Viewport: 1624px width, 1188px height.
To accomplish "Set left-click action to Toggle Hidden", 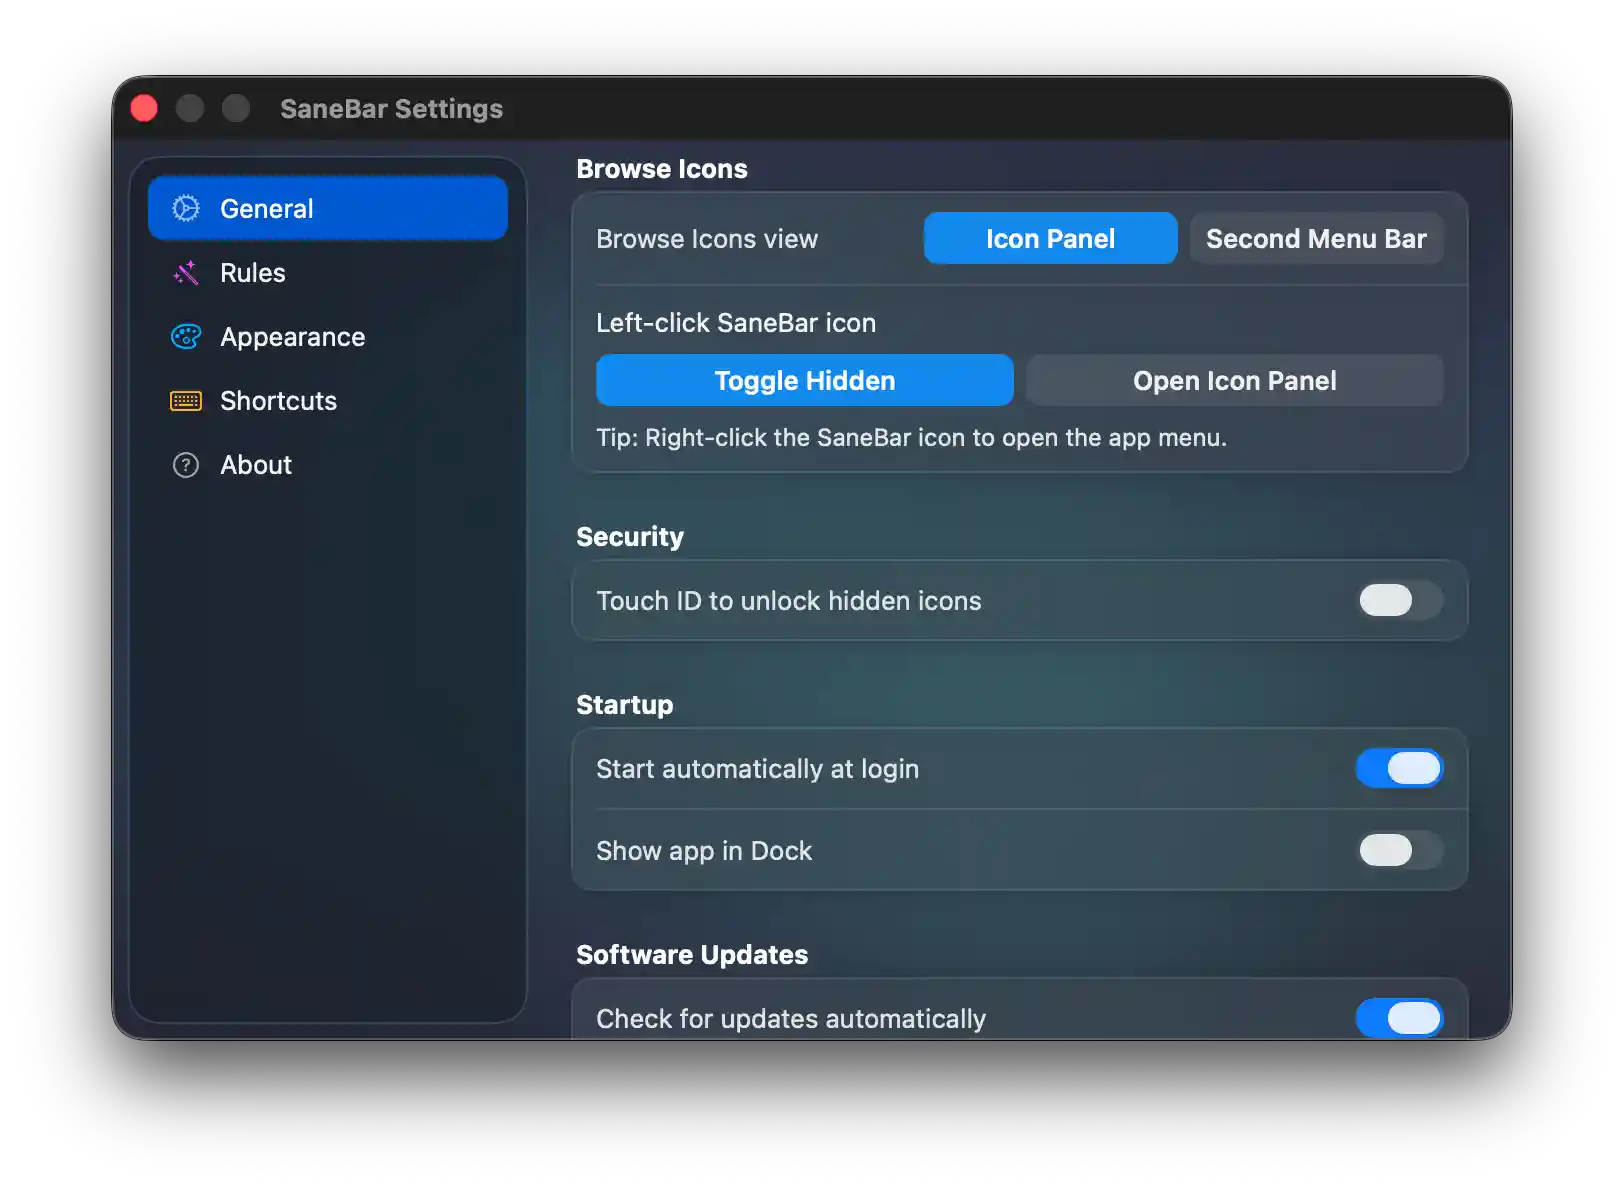I will [805, 380].
